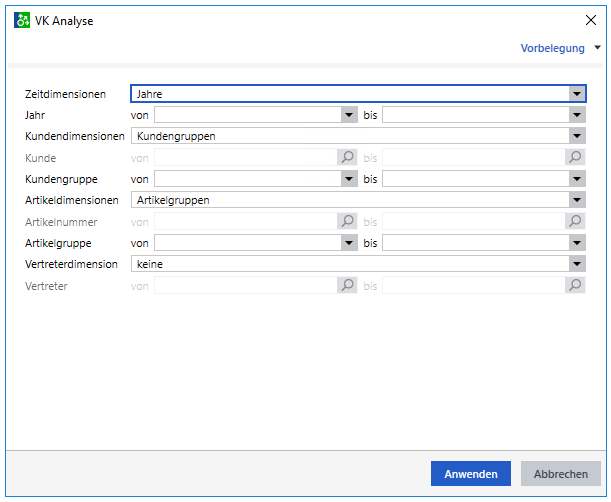Open the Kundendimensionen dropdown
Image resolution: width=611 pixels, height=502 pixels.
[x=577, y=136]
